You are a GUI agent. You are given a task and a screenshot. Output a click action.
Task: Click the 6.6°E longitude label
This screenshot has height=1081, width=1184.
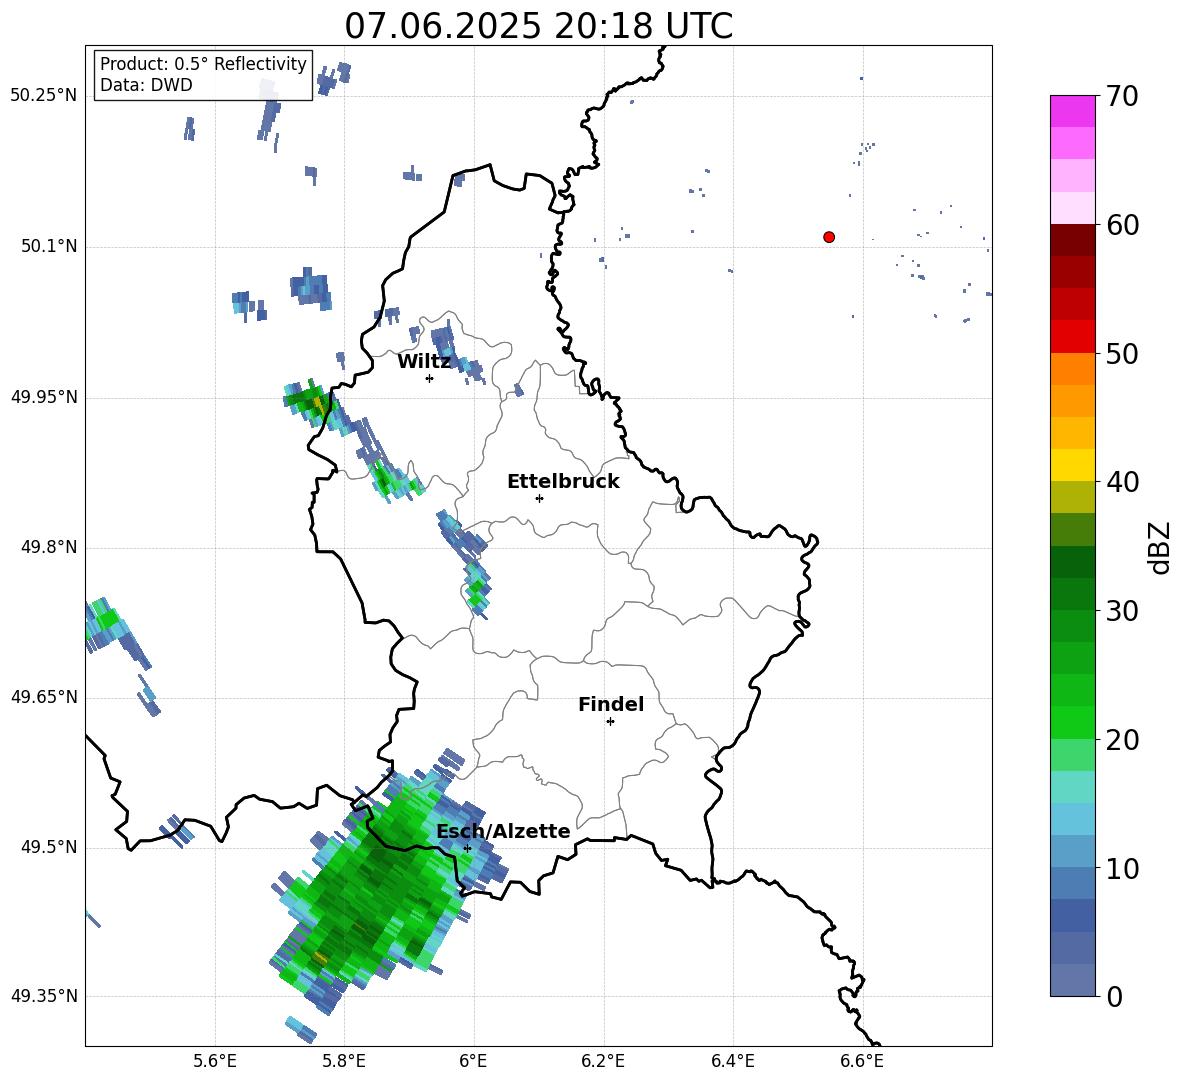pyautogui.click(x=862, y=1061)
